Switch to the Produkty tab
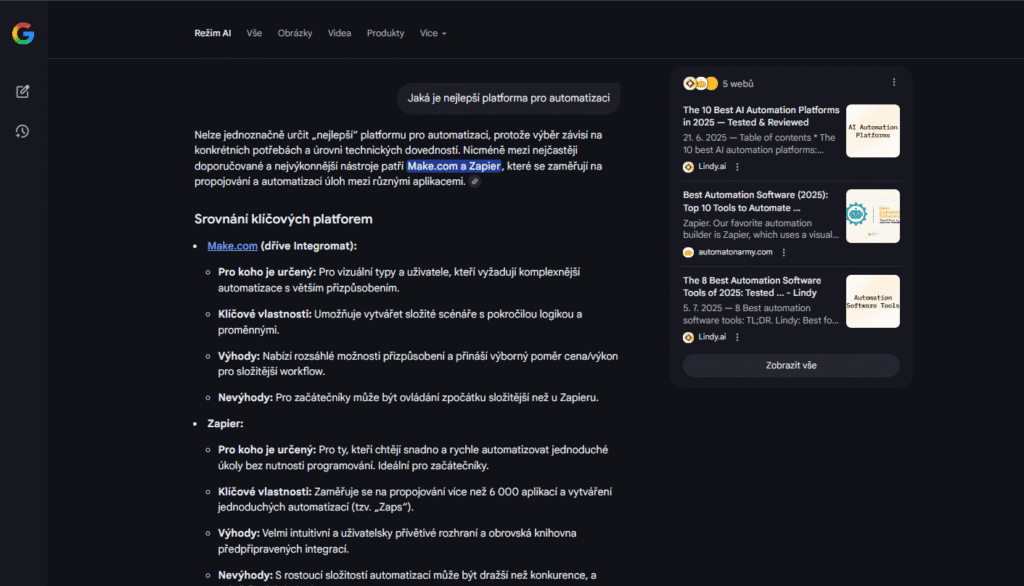This screenshot has height=586, width=1024. coord(385,33)
